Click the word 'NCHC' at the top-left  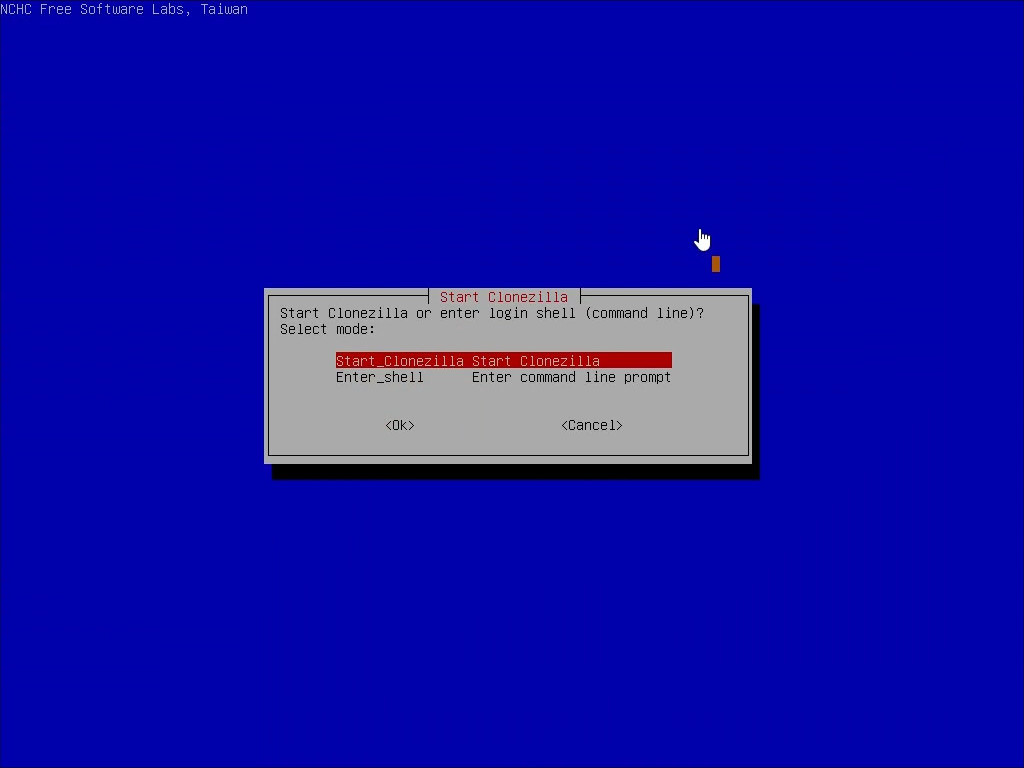[16, 9]
